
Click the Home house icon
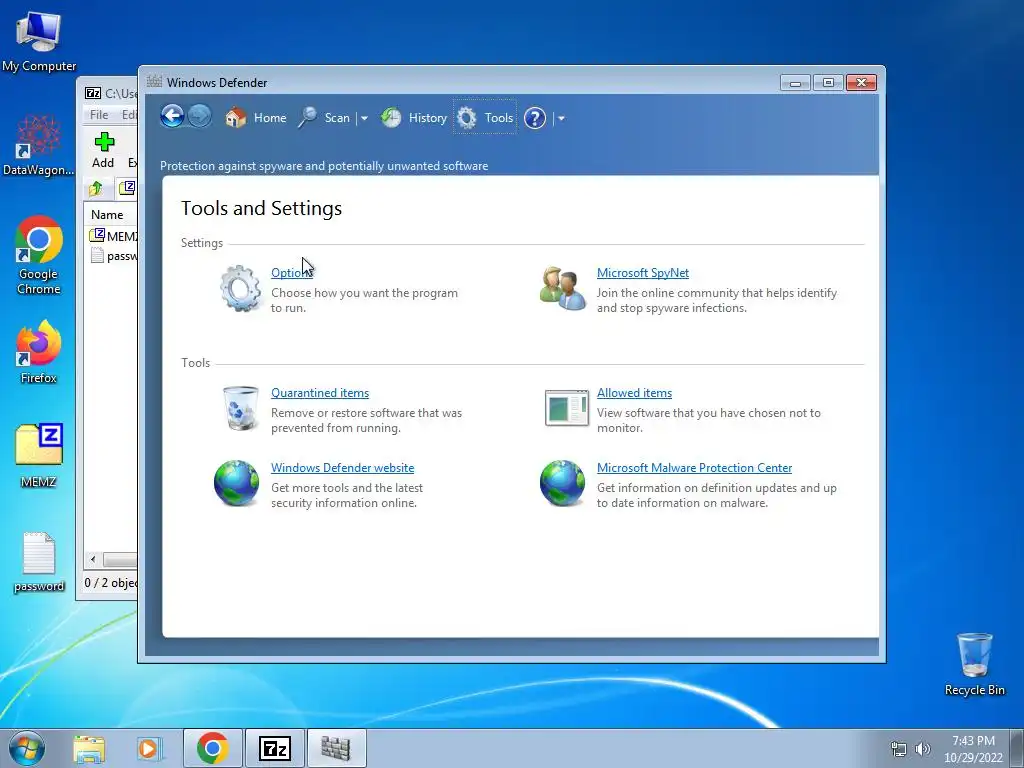[x=236, y=118]
